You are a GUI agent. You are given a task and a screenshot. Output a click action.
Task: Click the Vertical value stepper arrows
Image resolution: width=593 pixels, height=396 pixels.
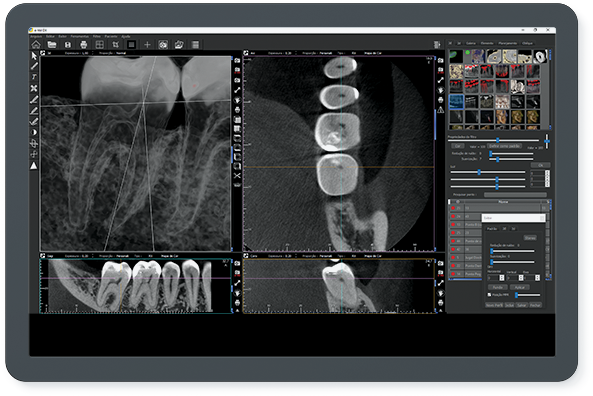pyautogui.click(x=521, y=278)
